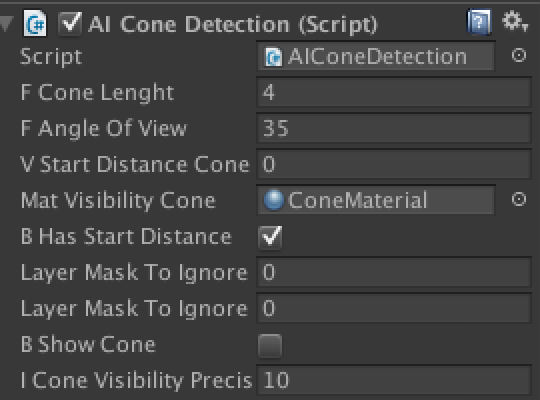Screen dimensions: 540x400
Task: Open object picker for Script field
Action: click(519, 55)
